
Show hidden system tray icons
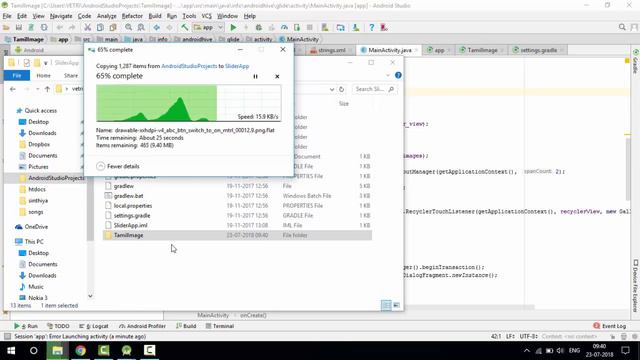[x=527, y=351]
